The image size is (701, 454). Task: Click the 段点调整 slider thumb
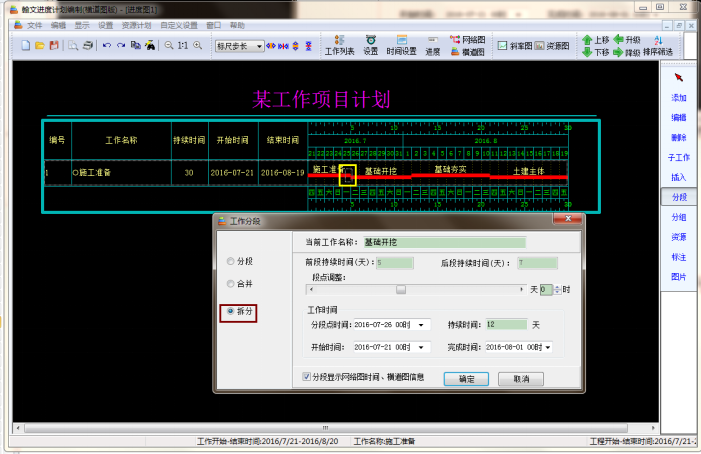click(x=401, y=289)
